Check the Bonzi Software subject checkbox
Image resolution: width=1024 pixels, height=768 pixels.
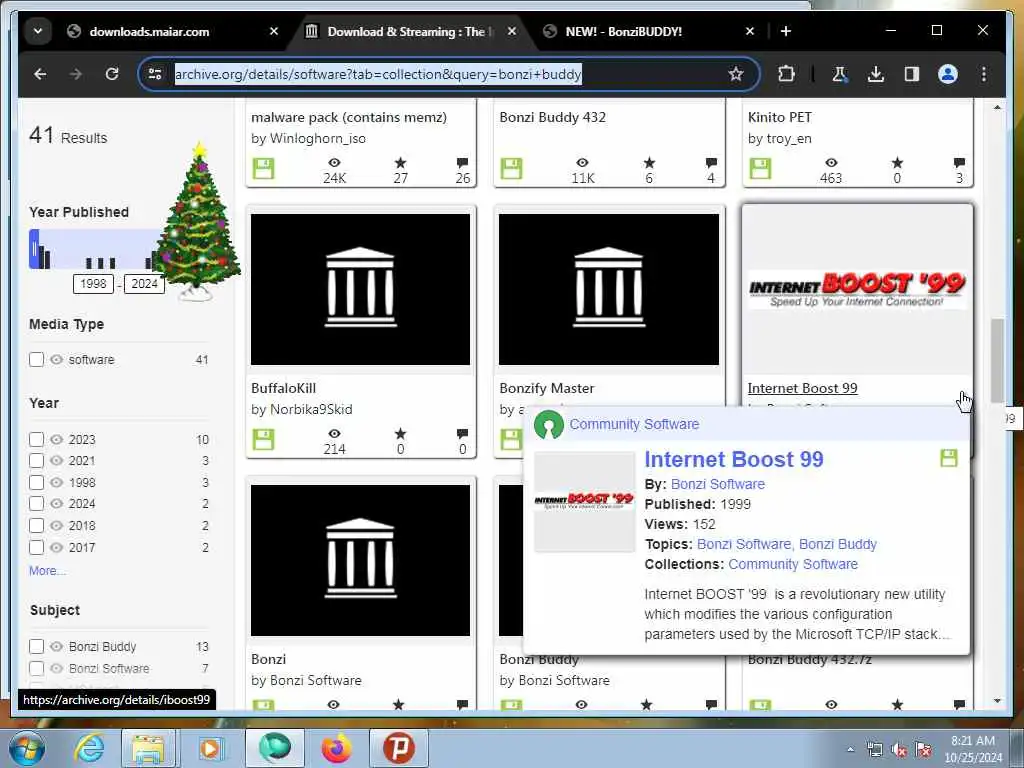click(37, 668)
